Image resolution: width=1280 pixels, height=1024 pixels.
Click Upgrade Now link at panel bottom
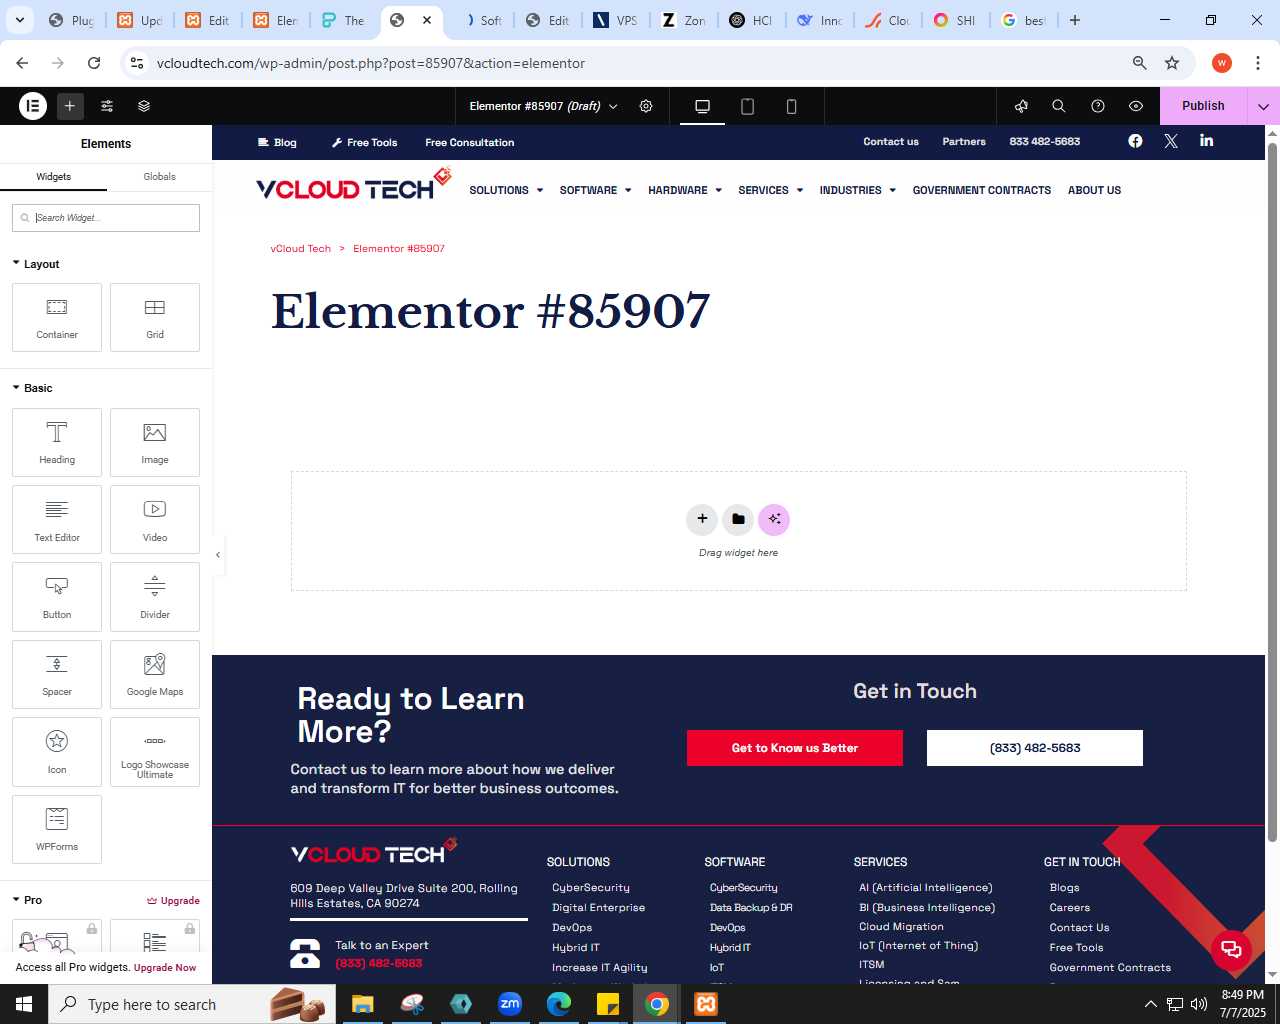click(x=165, y=968)
